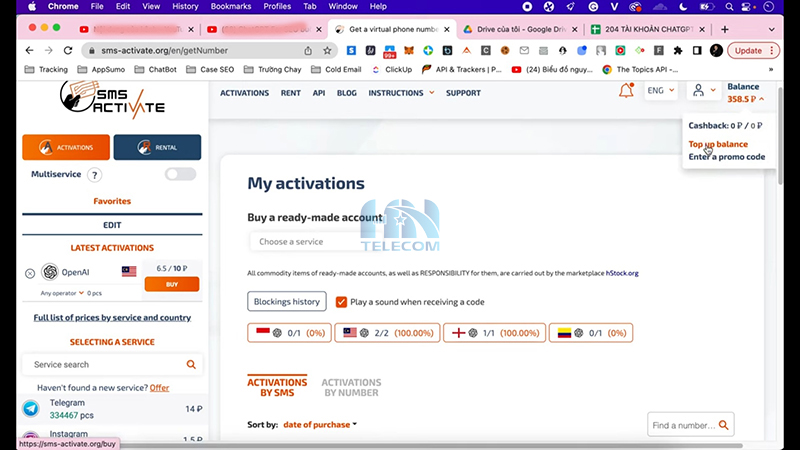Expand the INSTRUCTIONS menu
Viewport: 800px width, 450px height.
(x=401, y=93)
